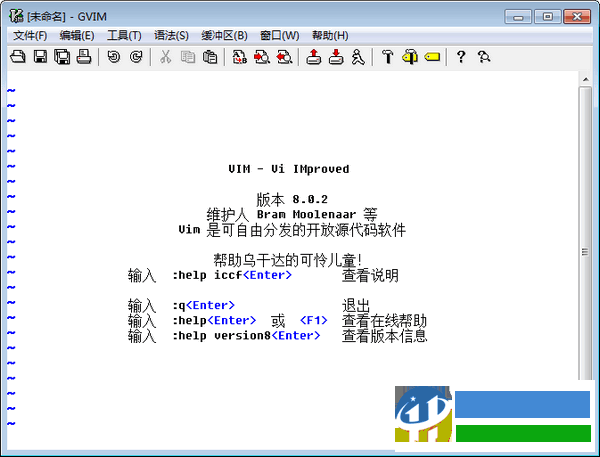Click the GVIM title bar app icon

[16, 16]
